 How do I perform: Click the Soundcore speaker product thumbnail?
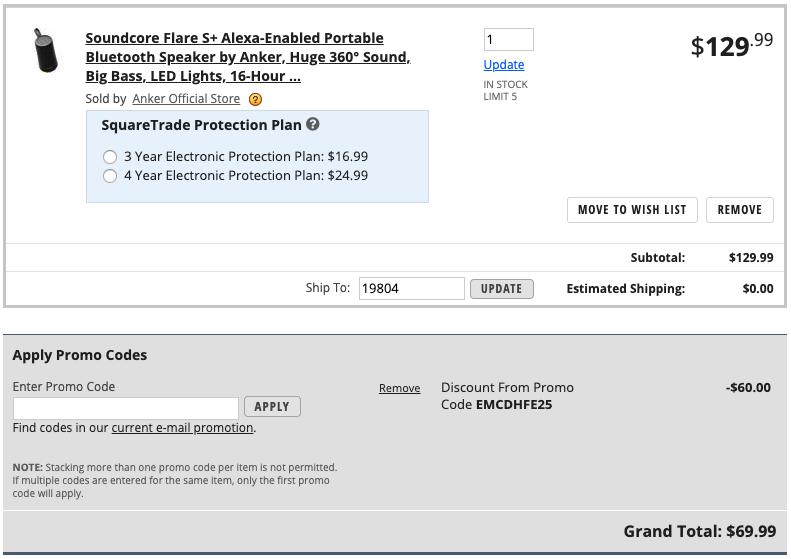coord(45,50)
